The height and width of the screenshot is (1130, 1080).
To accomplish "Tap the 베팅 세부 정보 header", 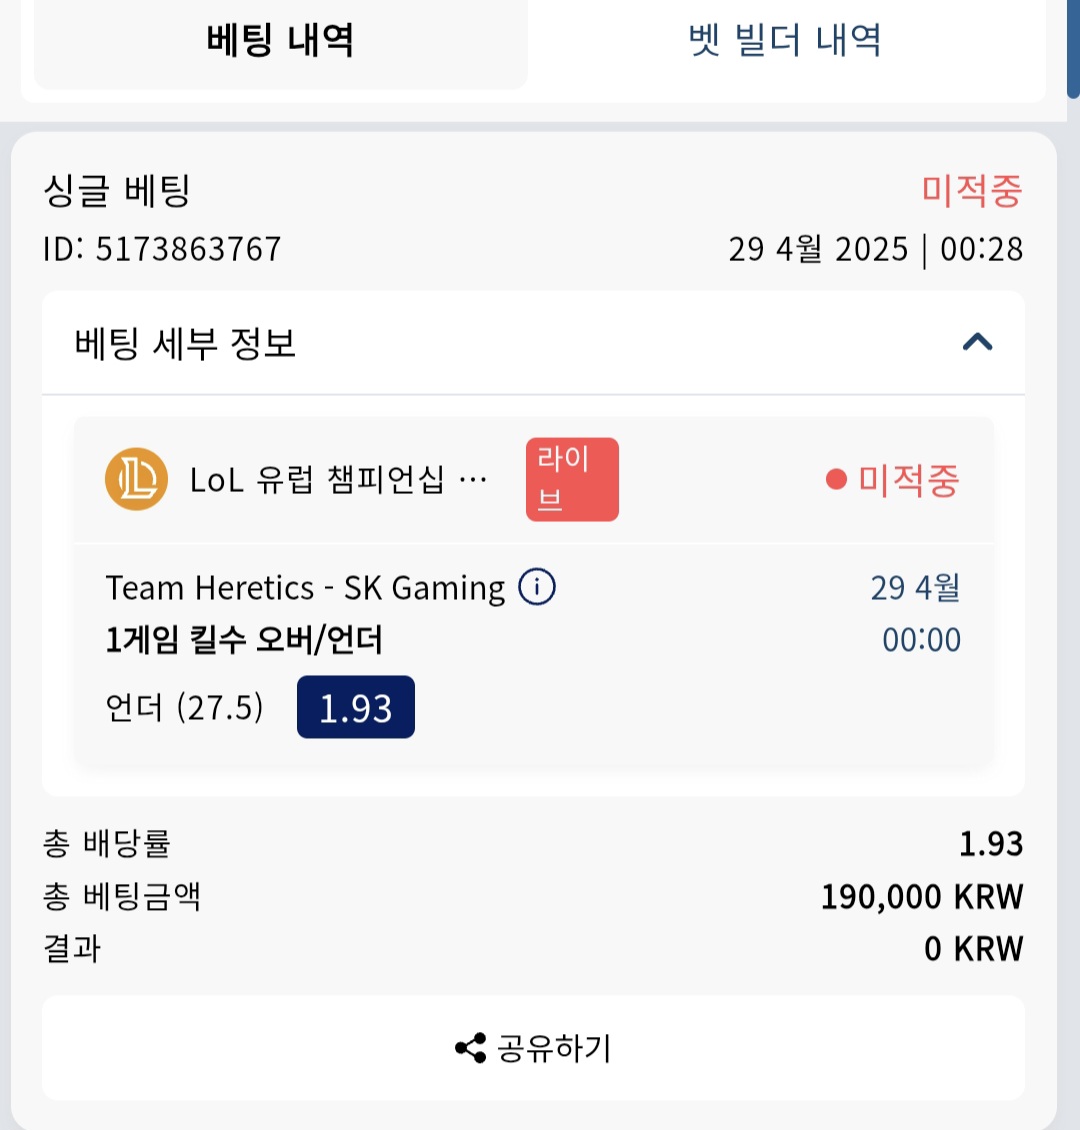I will (x=533, y=343).
